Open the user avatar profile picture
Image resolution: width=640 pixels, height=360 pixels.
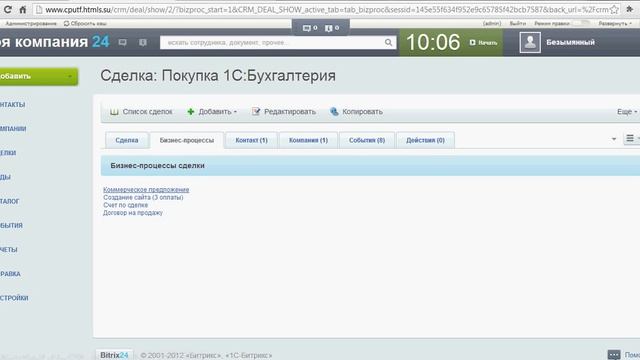pyautogui.click(x=530, y=42)
